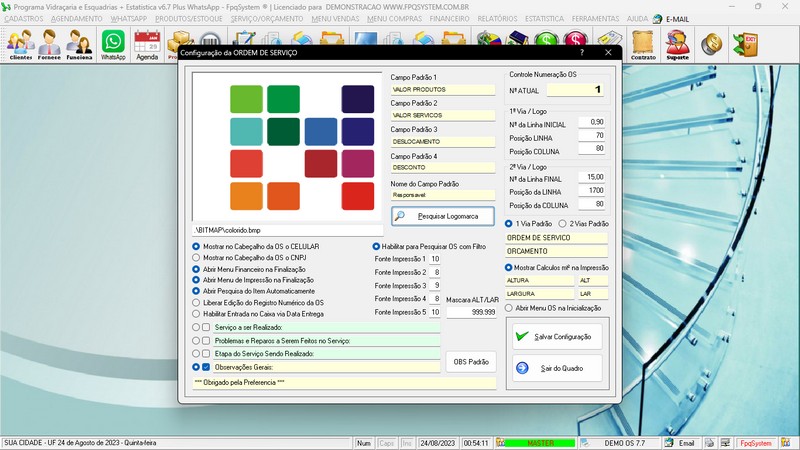800x450 pixels.
Task: Toggle Abrir Pesquisa do Item Automaticamente
Action: point(196,291)
